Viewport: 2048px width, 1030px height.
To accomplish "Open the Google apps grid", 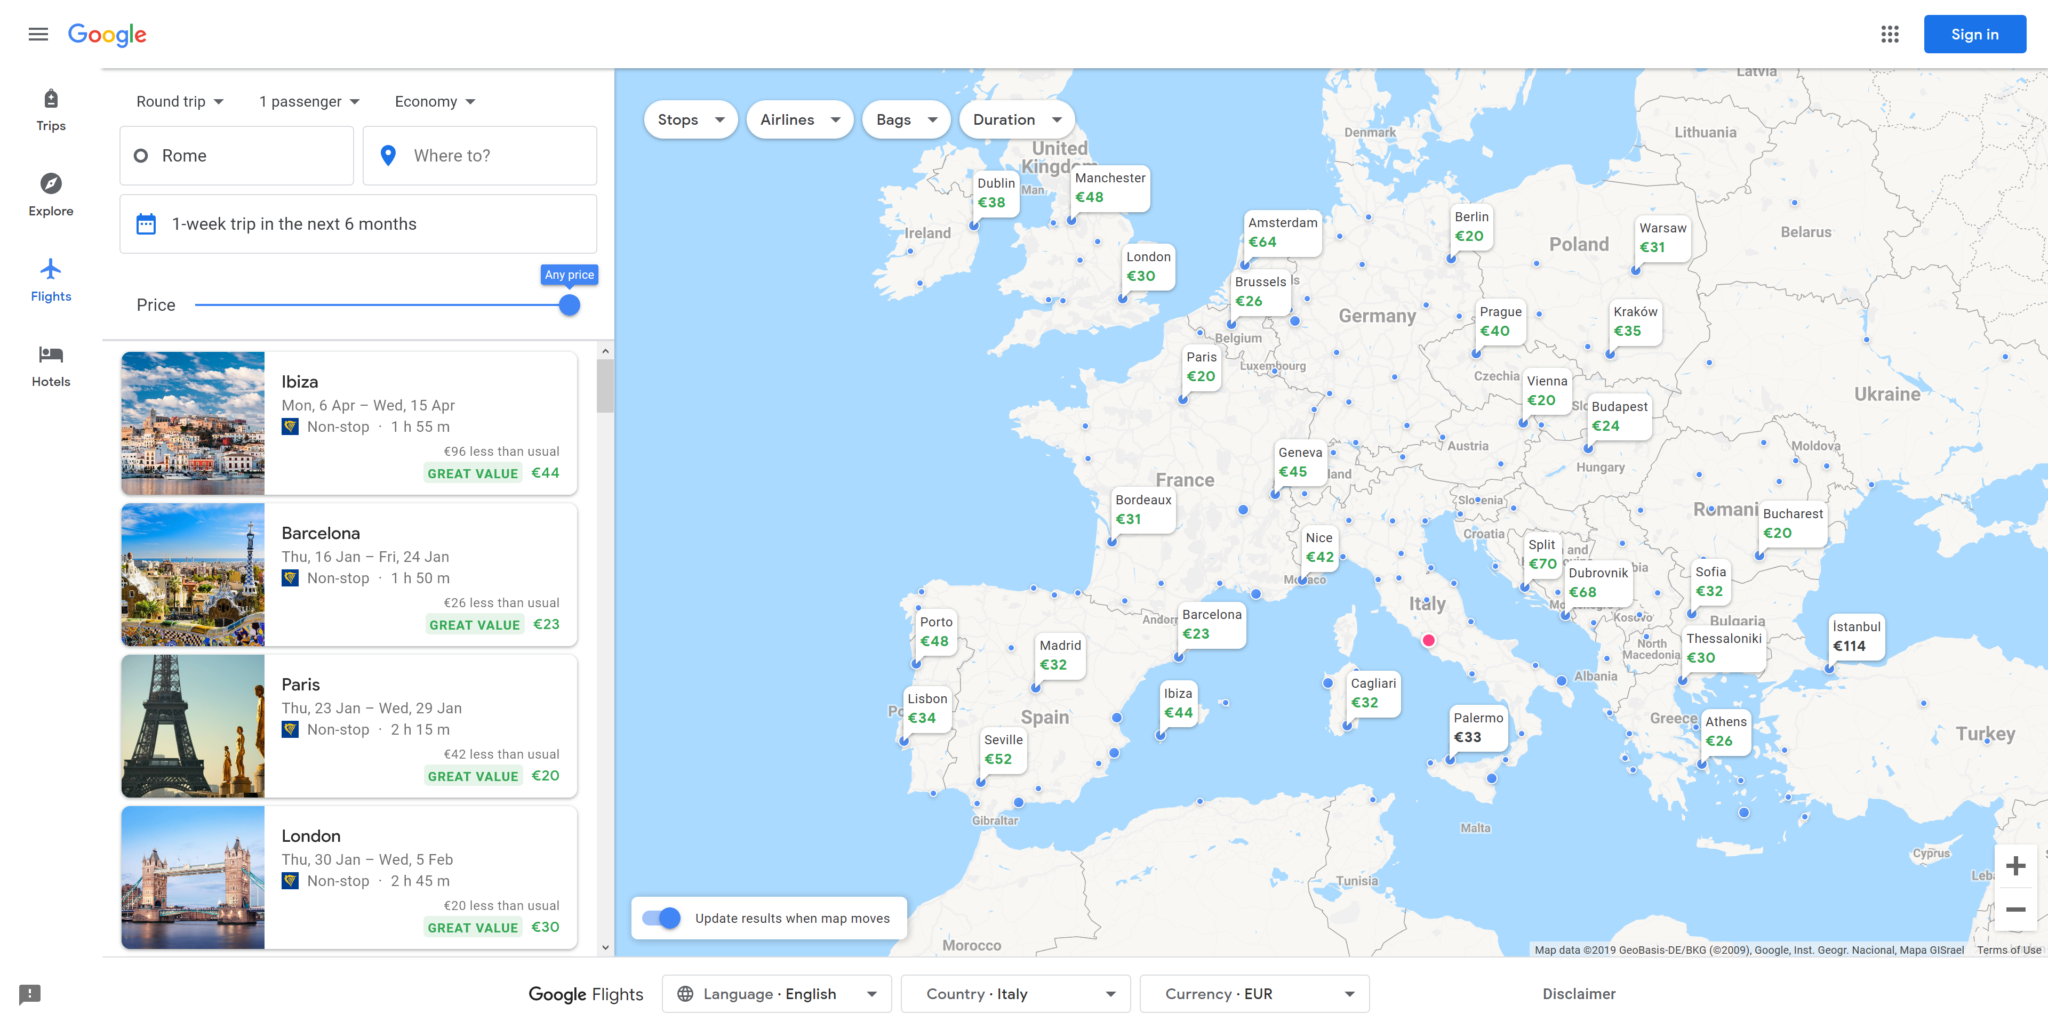I will (1889, 34).
